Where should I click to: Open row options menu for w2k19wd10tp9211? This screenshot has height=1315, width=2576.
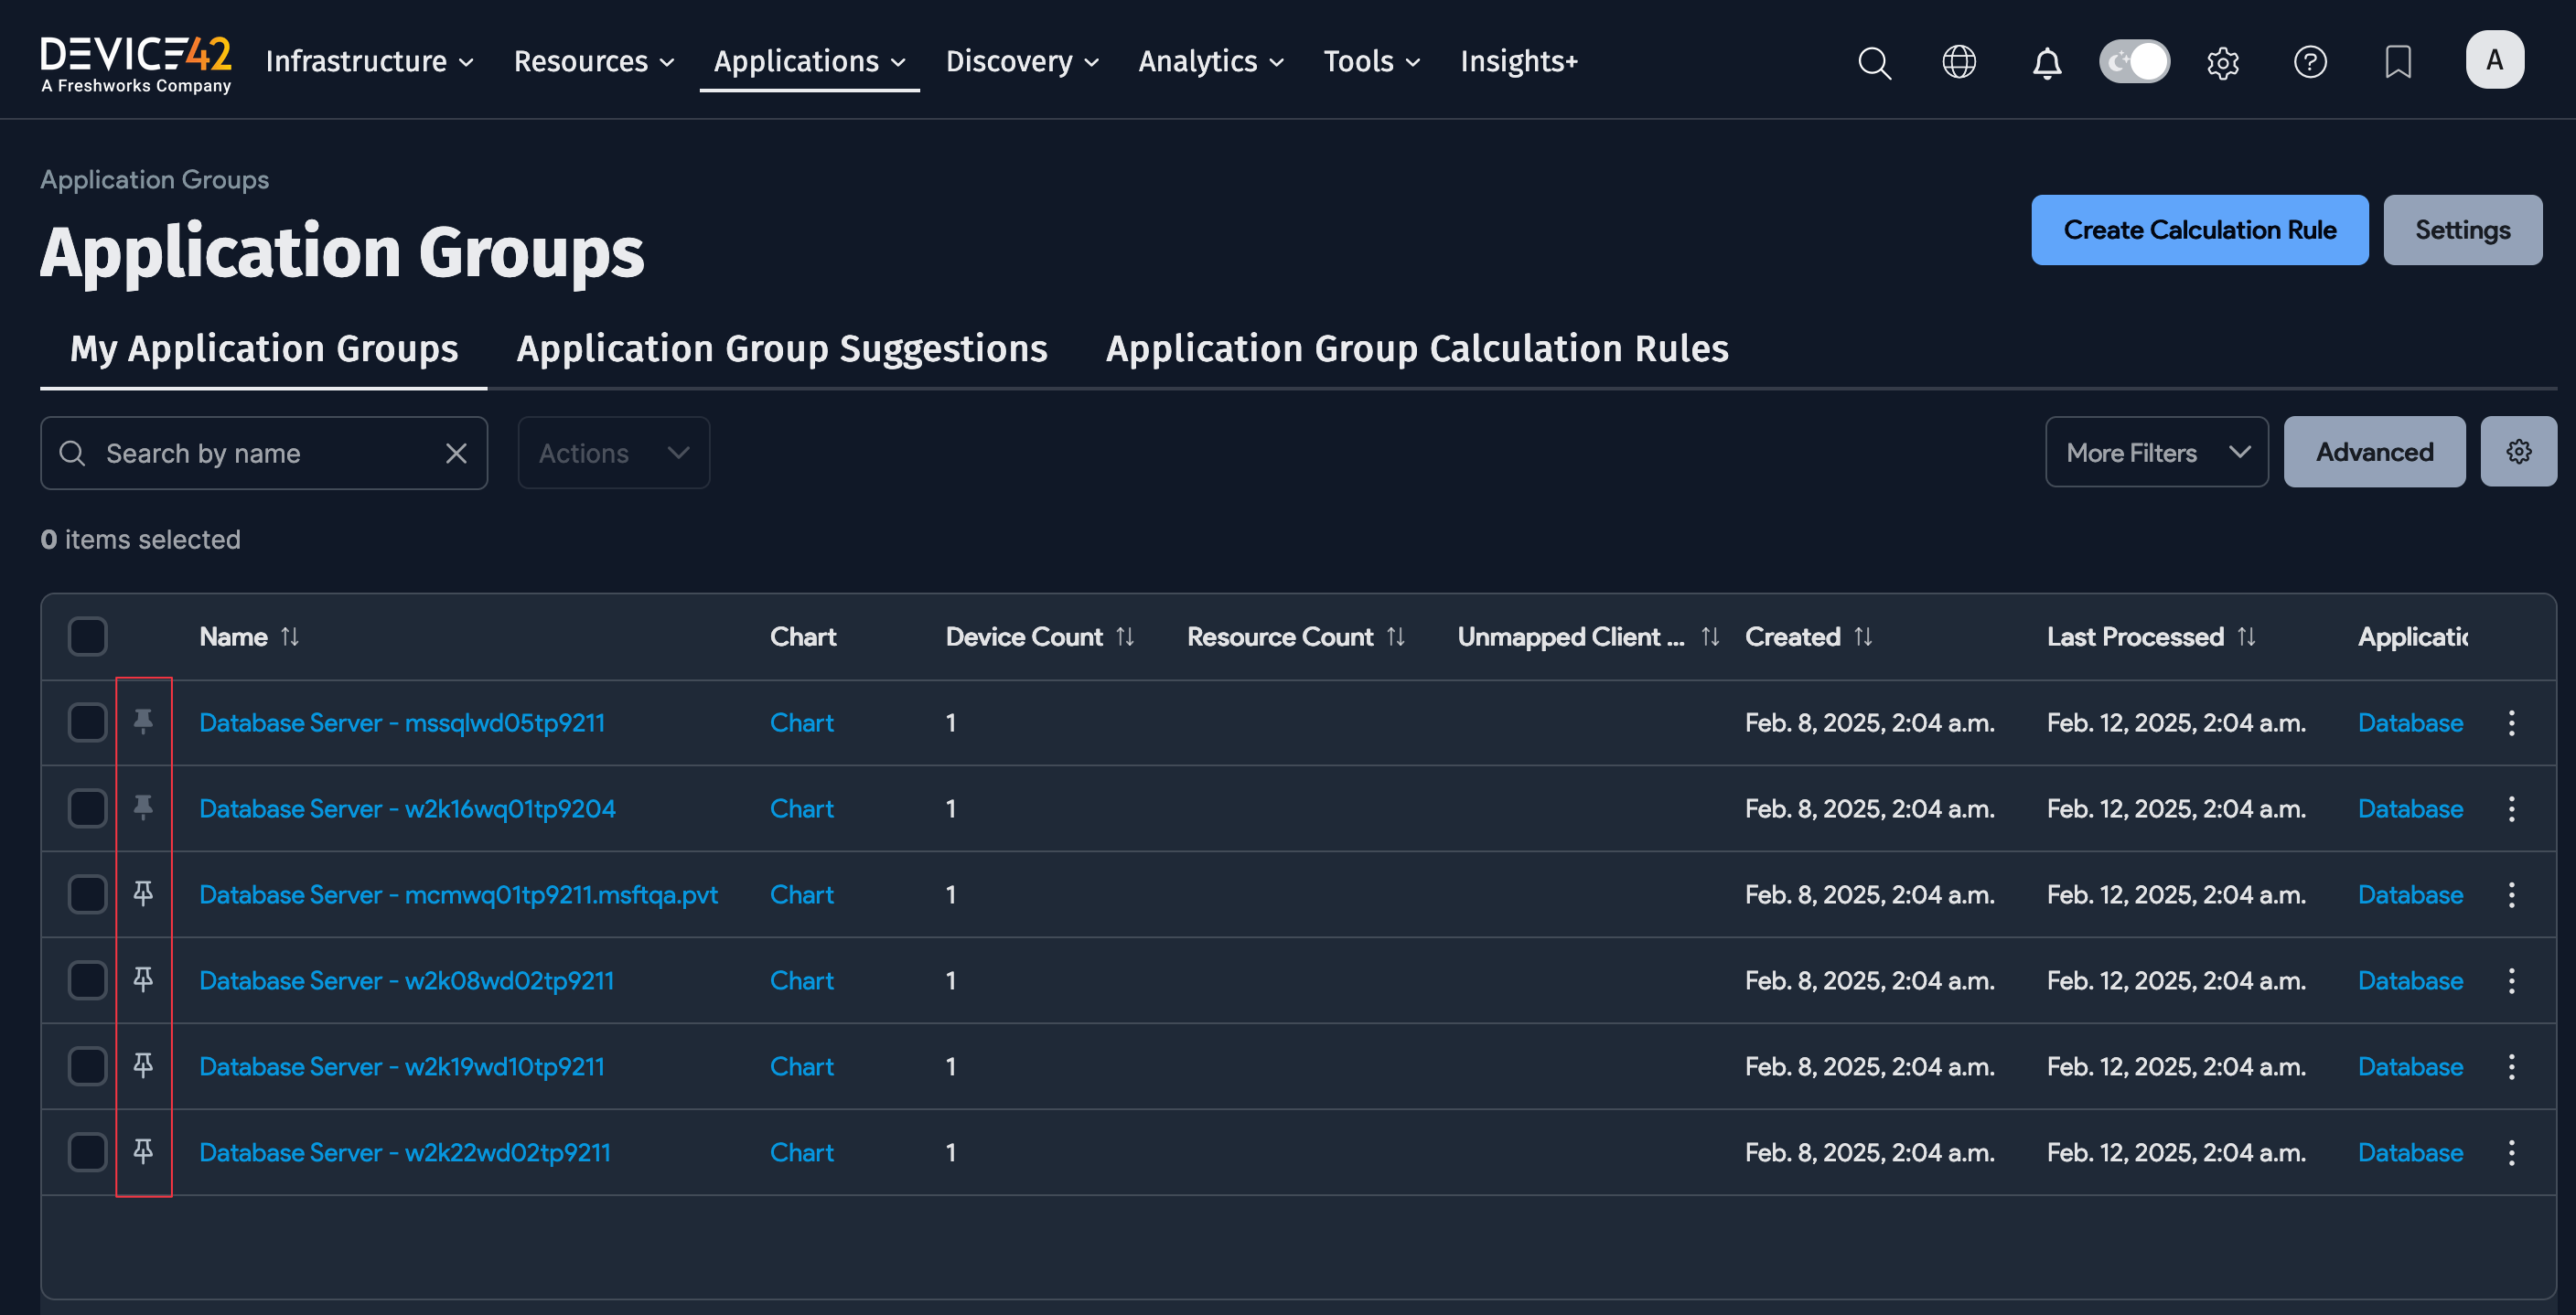[2512, 1066]
